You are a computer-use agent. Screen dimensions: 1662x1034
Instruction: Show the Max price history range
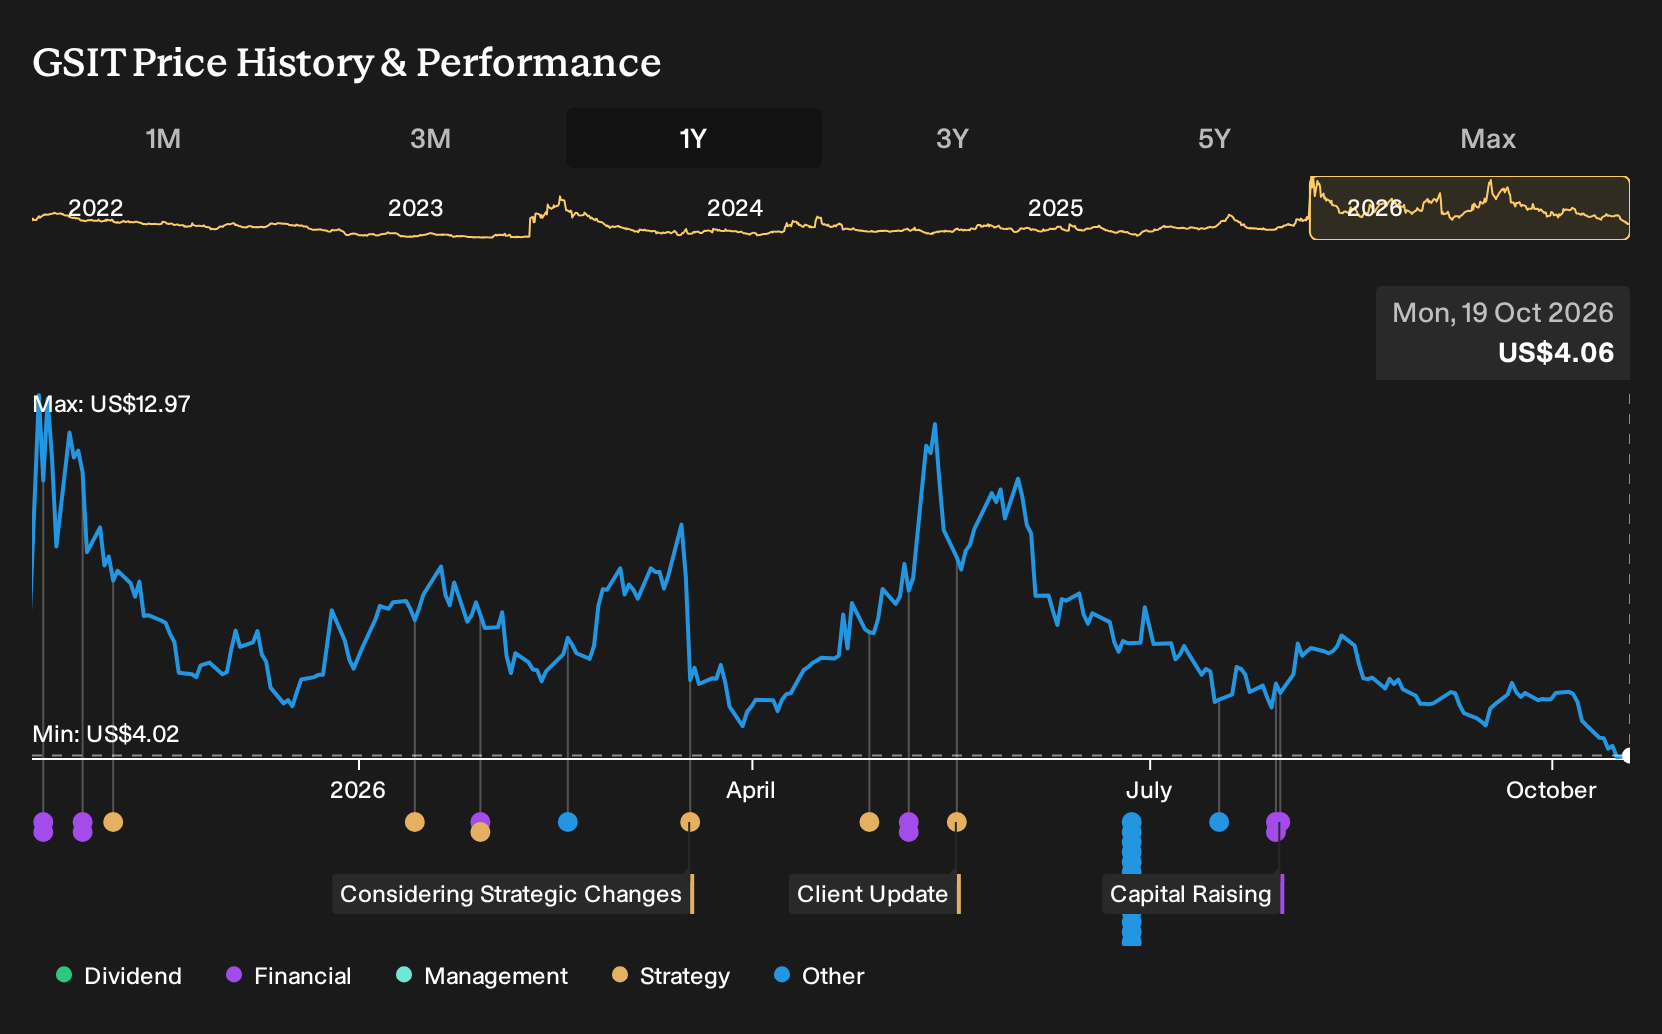(1488, 138)
